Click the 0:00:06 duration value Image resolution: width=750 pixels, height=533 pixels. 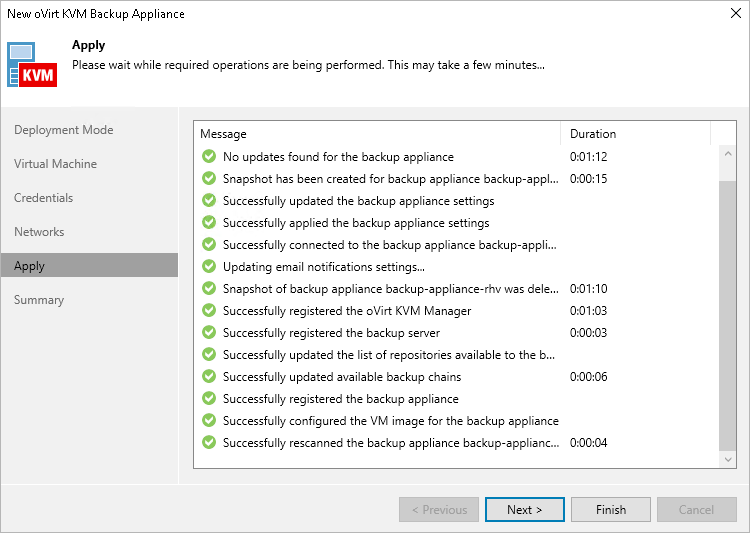[x=588, y=377]
